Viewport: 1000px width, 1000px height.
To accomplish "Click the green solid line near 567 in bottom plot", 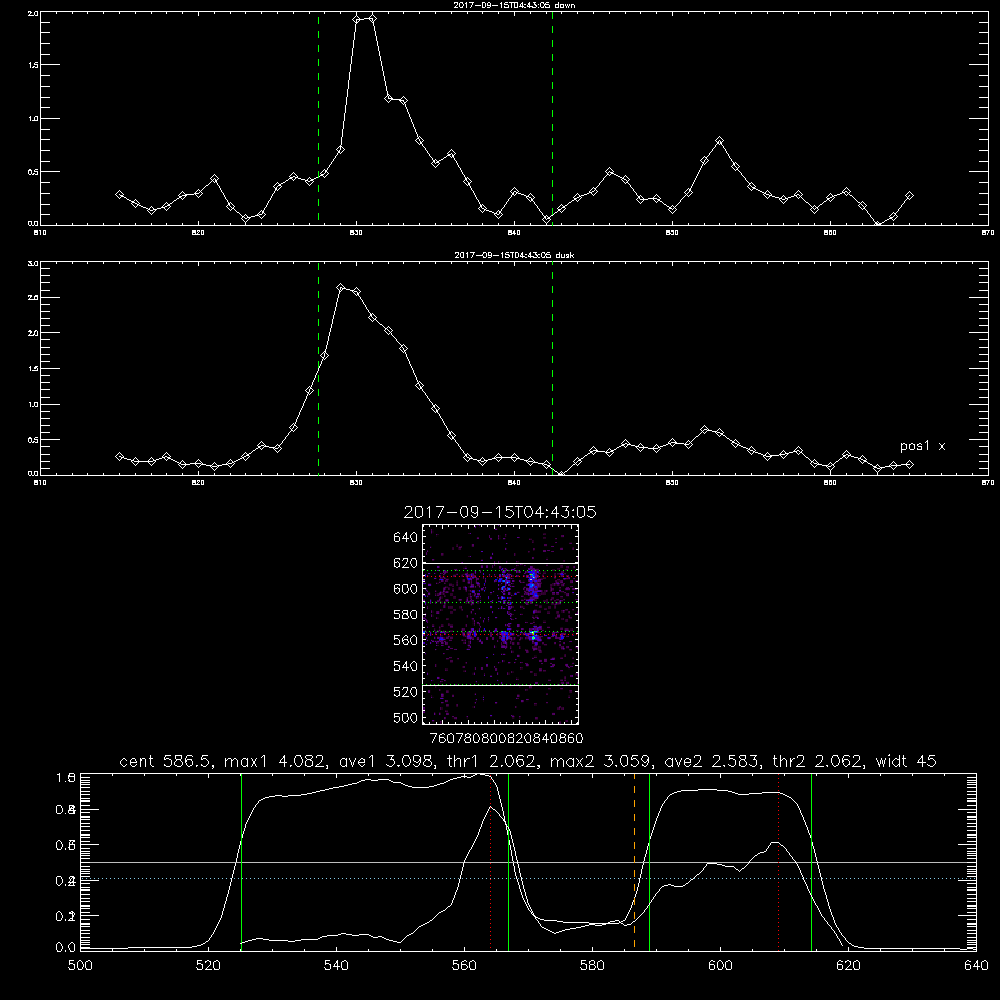I will tap(508, 861).
